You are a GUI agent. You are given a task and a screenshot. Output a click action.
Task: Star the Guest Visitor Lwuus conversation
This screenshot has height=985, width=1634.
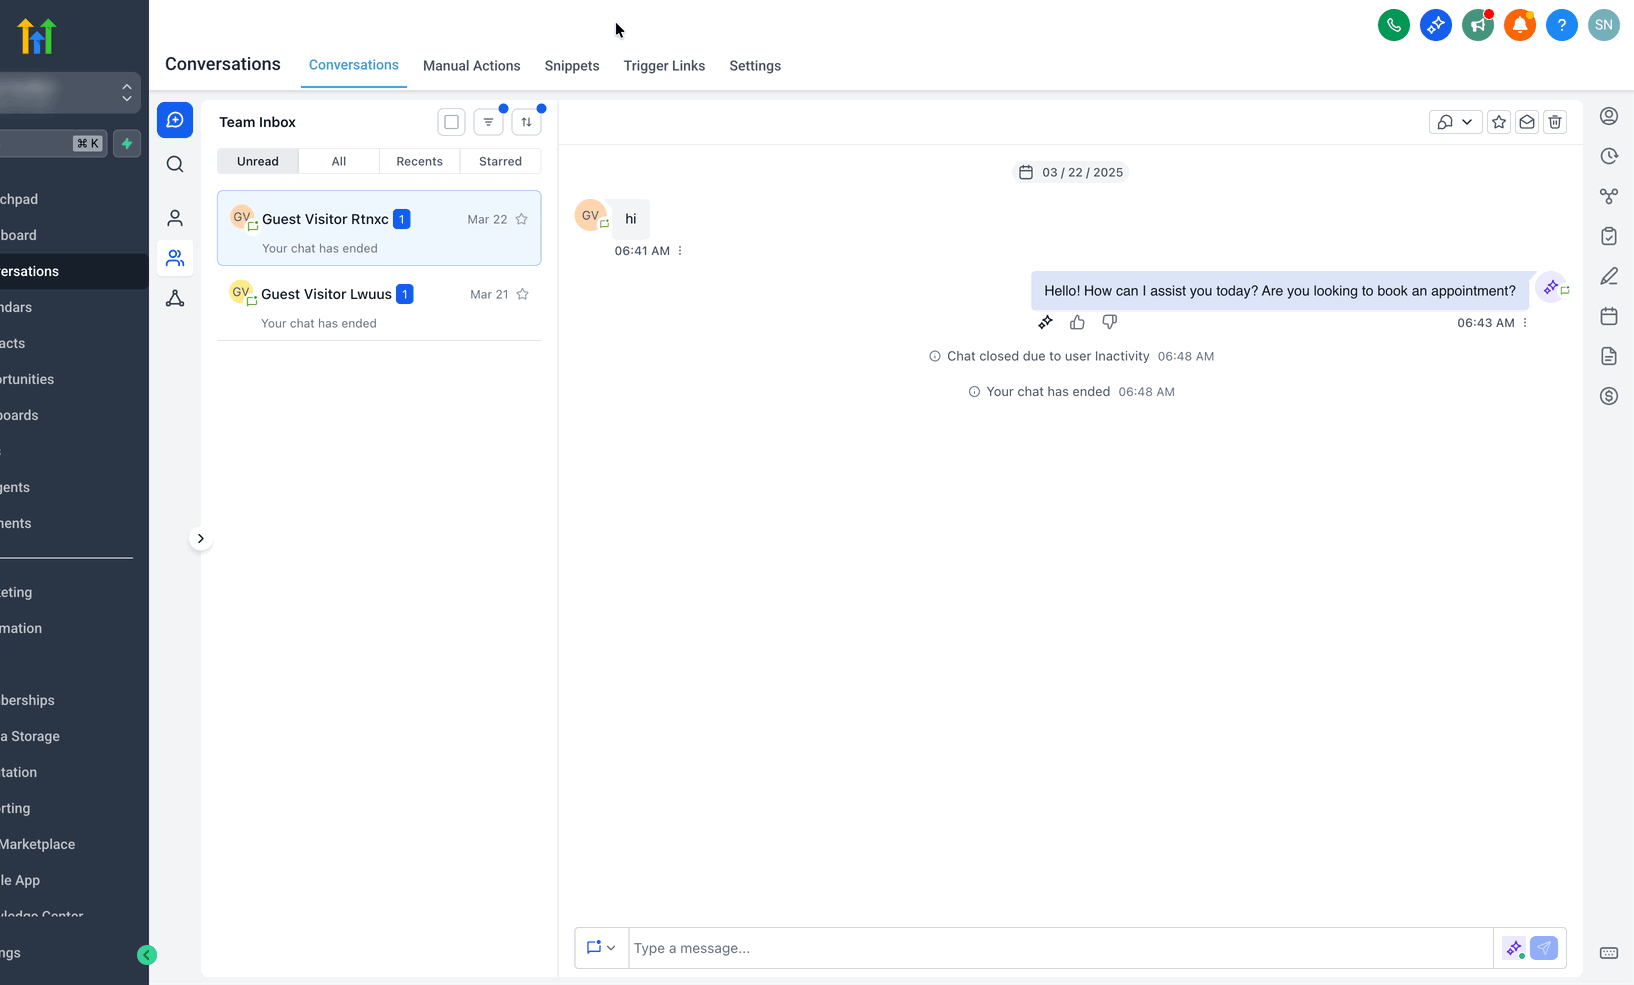click(x=522, y=294)
